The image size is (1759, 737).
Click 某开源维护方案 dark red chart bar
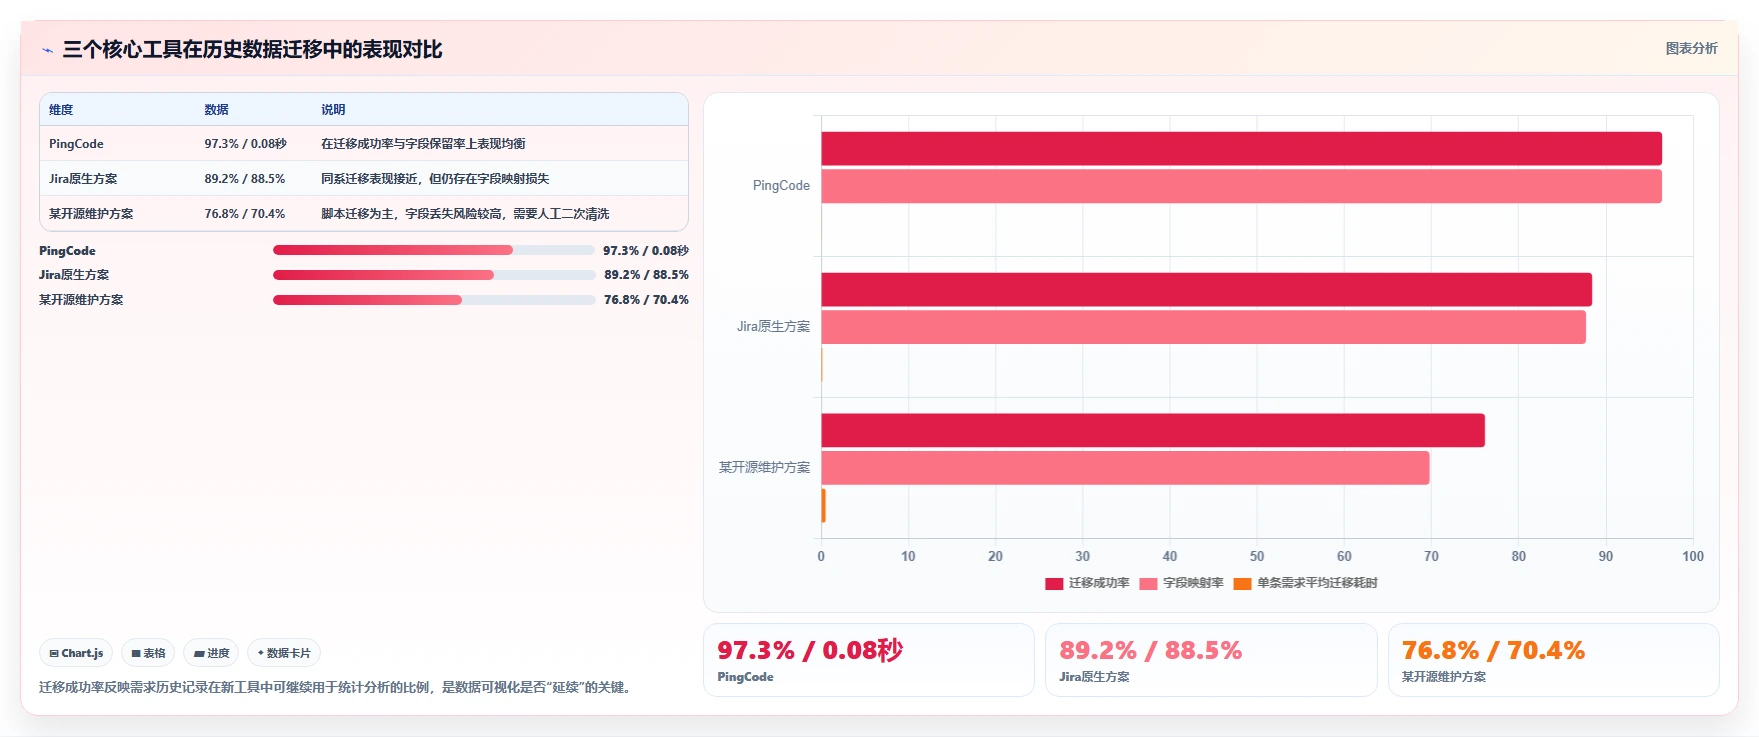[x=1153, y=431]
